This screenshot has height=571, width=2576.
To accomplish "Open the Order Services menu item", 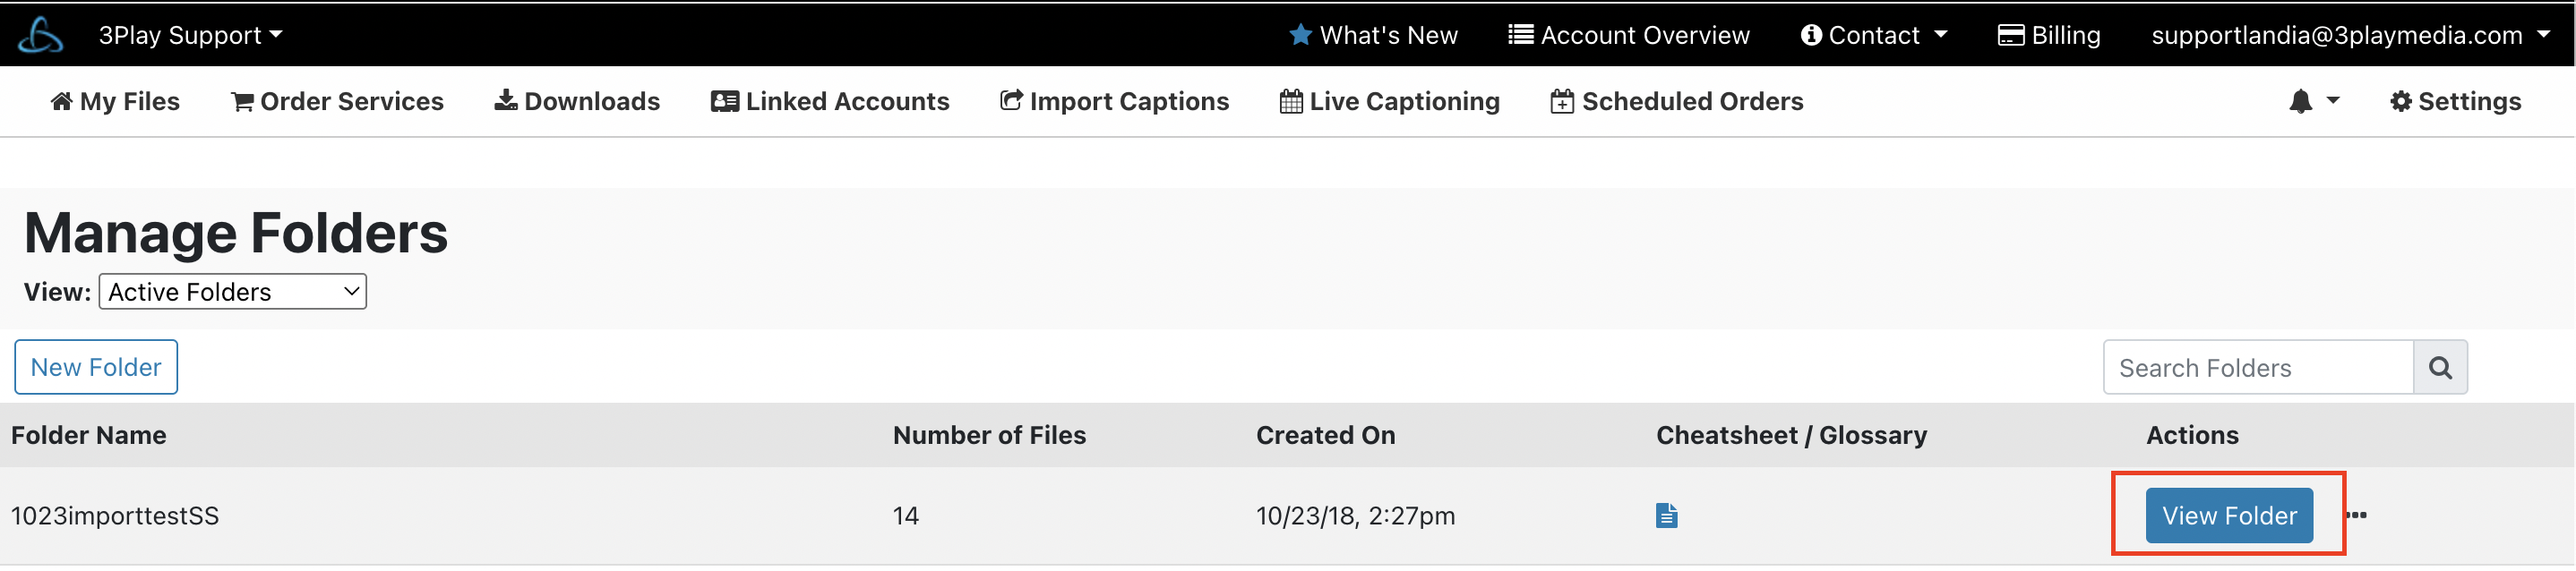I will (x=337, y=101).
